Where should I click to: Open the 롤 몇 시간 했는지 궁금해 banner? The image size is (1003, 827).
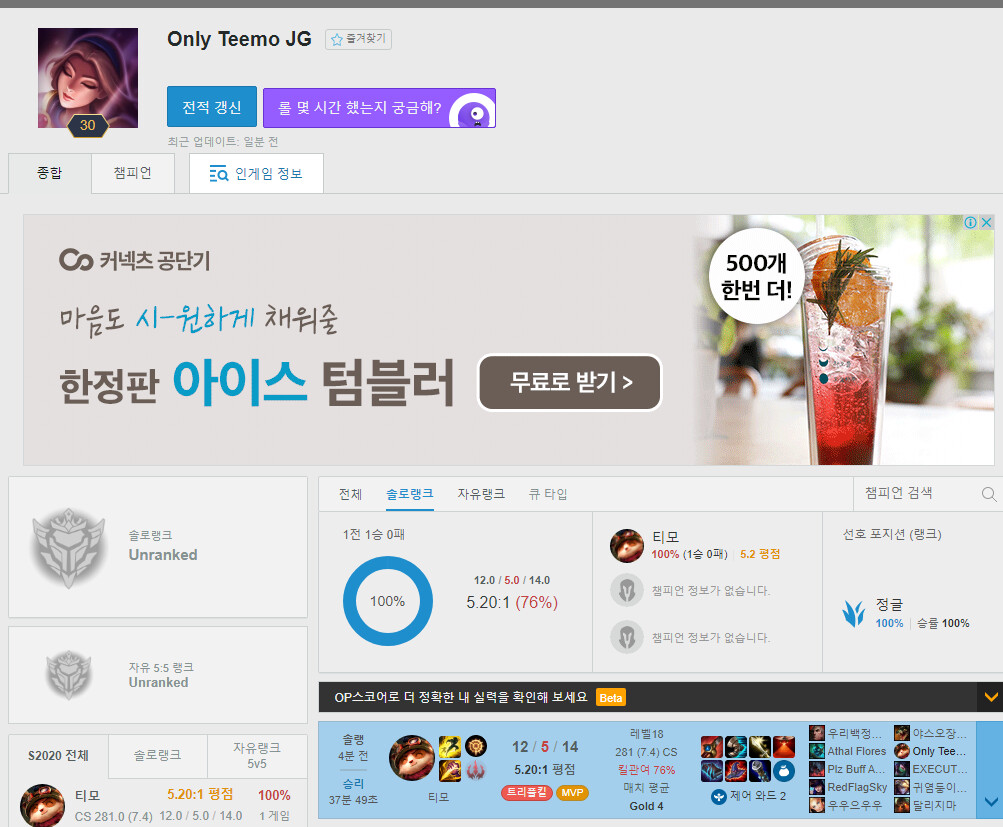[x=379, y=108]
